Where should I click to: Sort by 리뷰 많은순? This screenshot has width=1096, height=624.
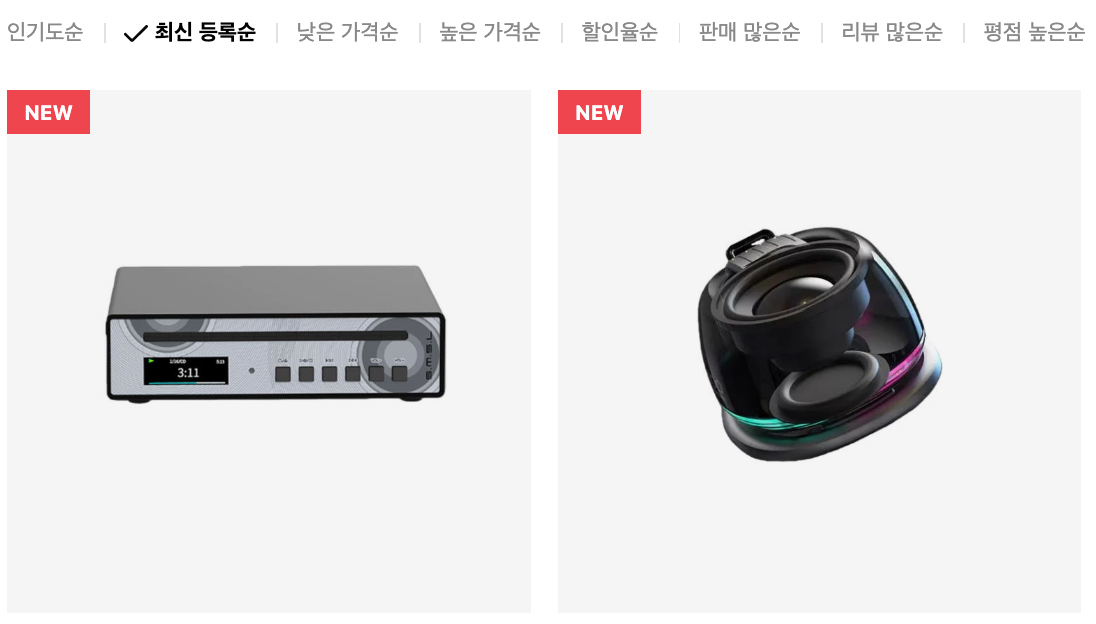coord(892,32)
